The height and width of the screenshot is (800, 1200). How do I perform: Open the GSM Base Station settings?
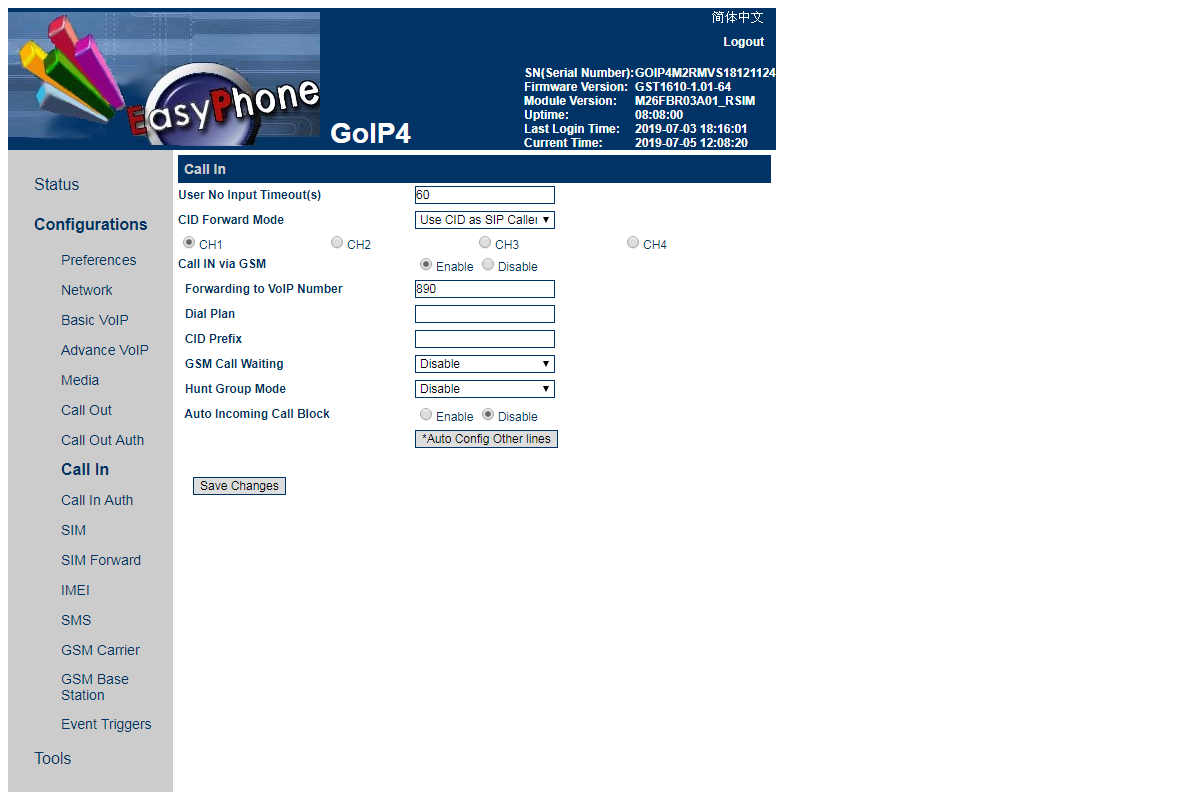coord(95,687)
